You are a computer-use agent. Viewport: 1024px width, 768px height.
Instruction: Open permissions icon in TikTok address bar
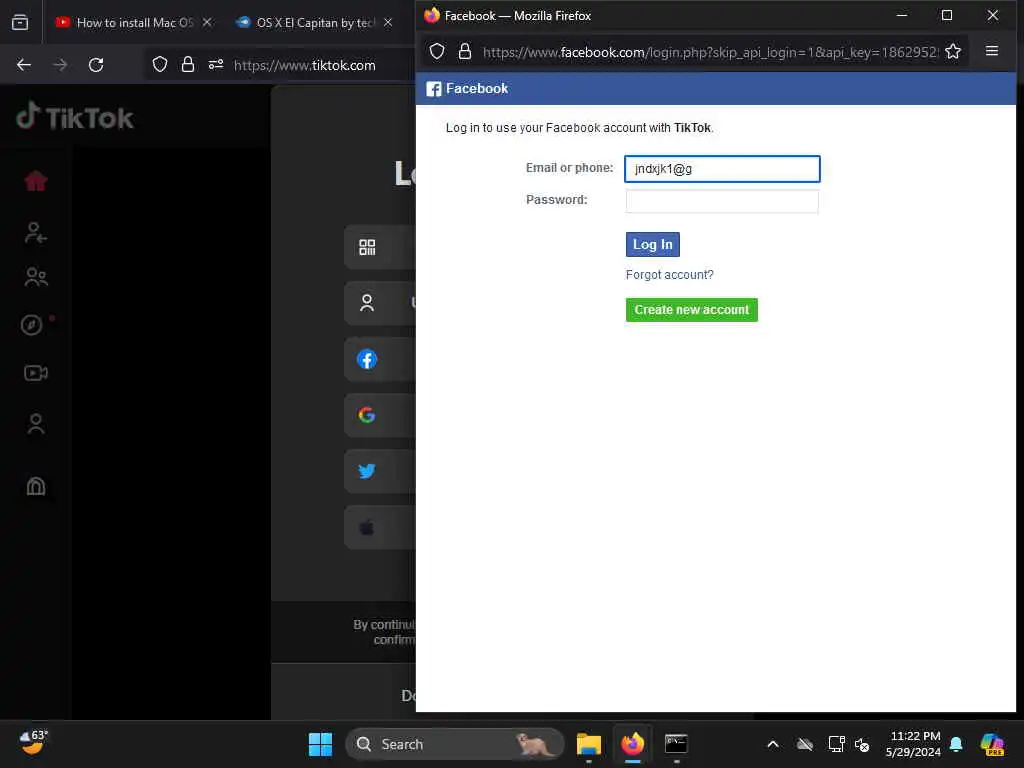[x=216, y=65]
